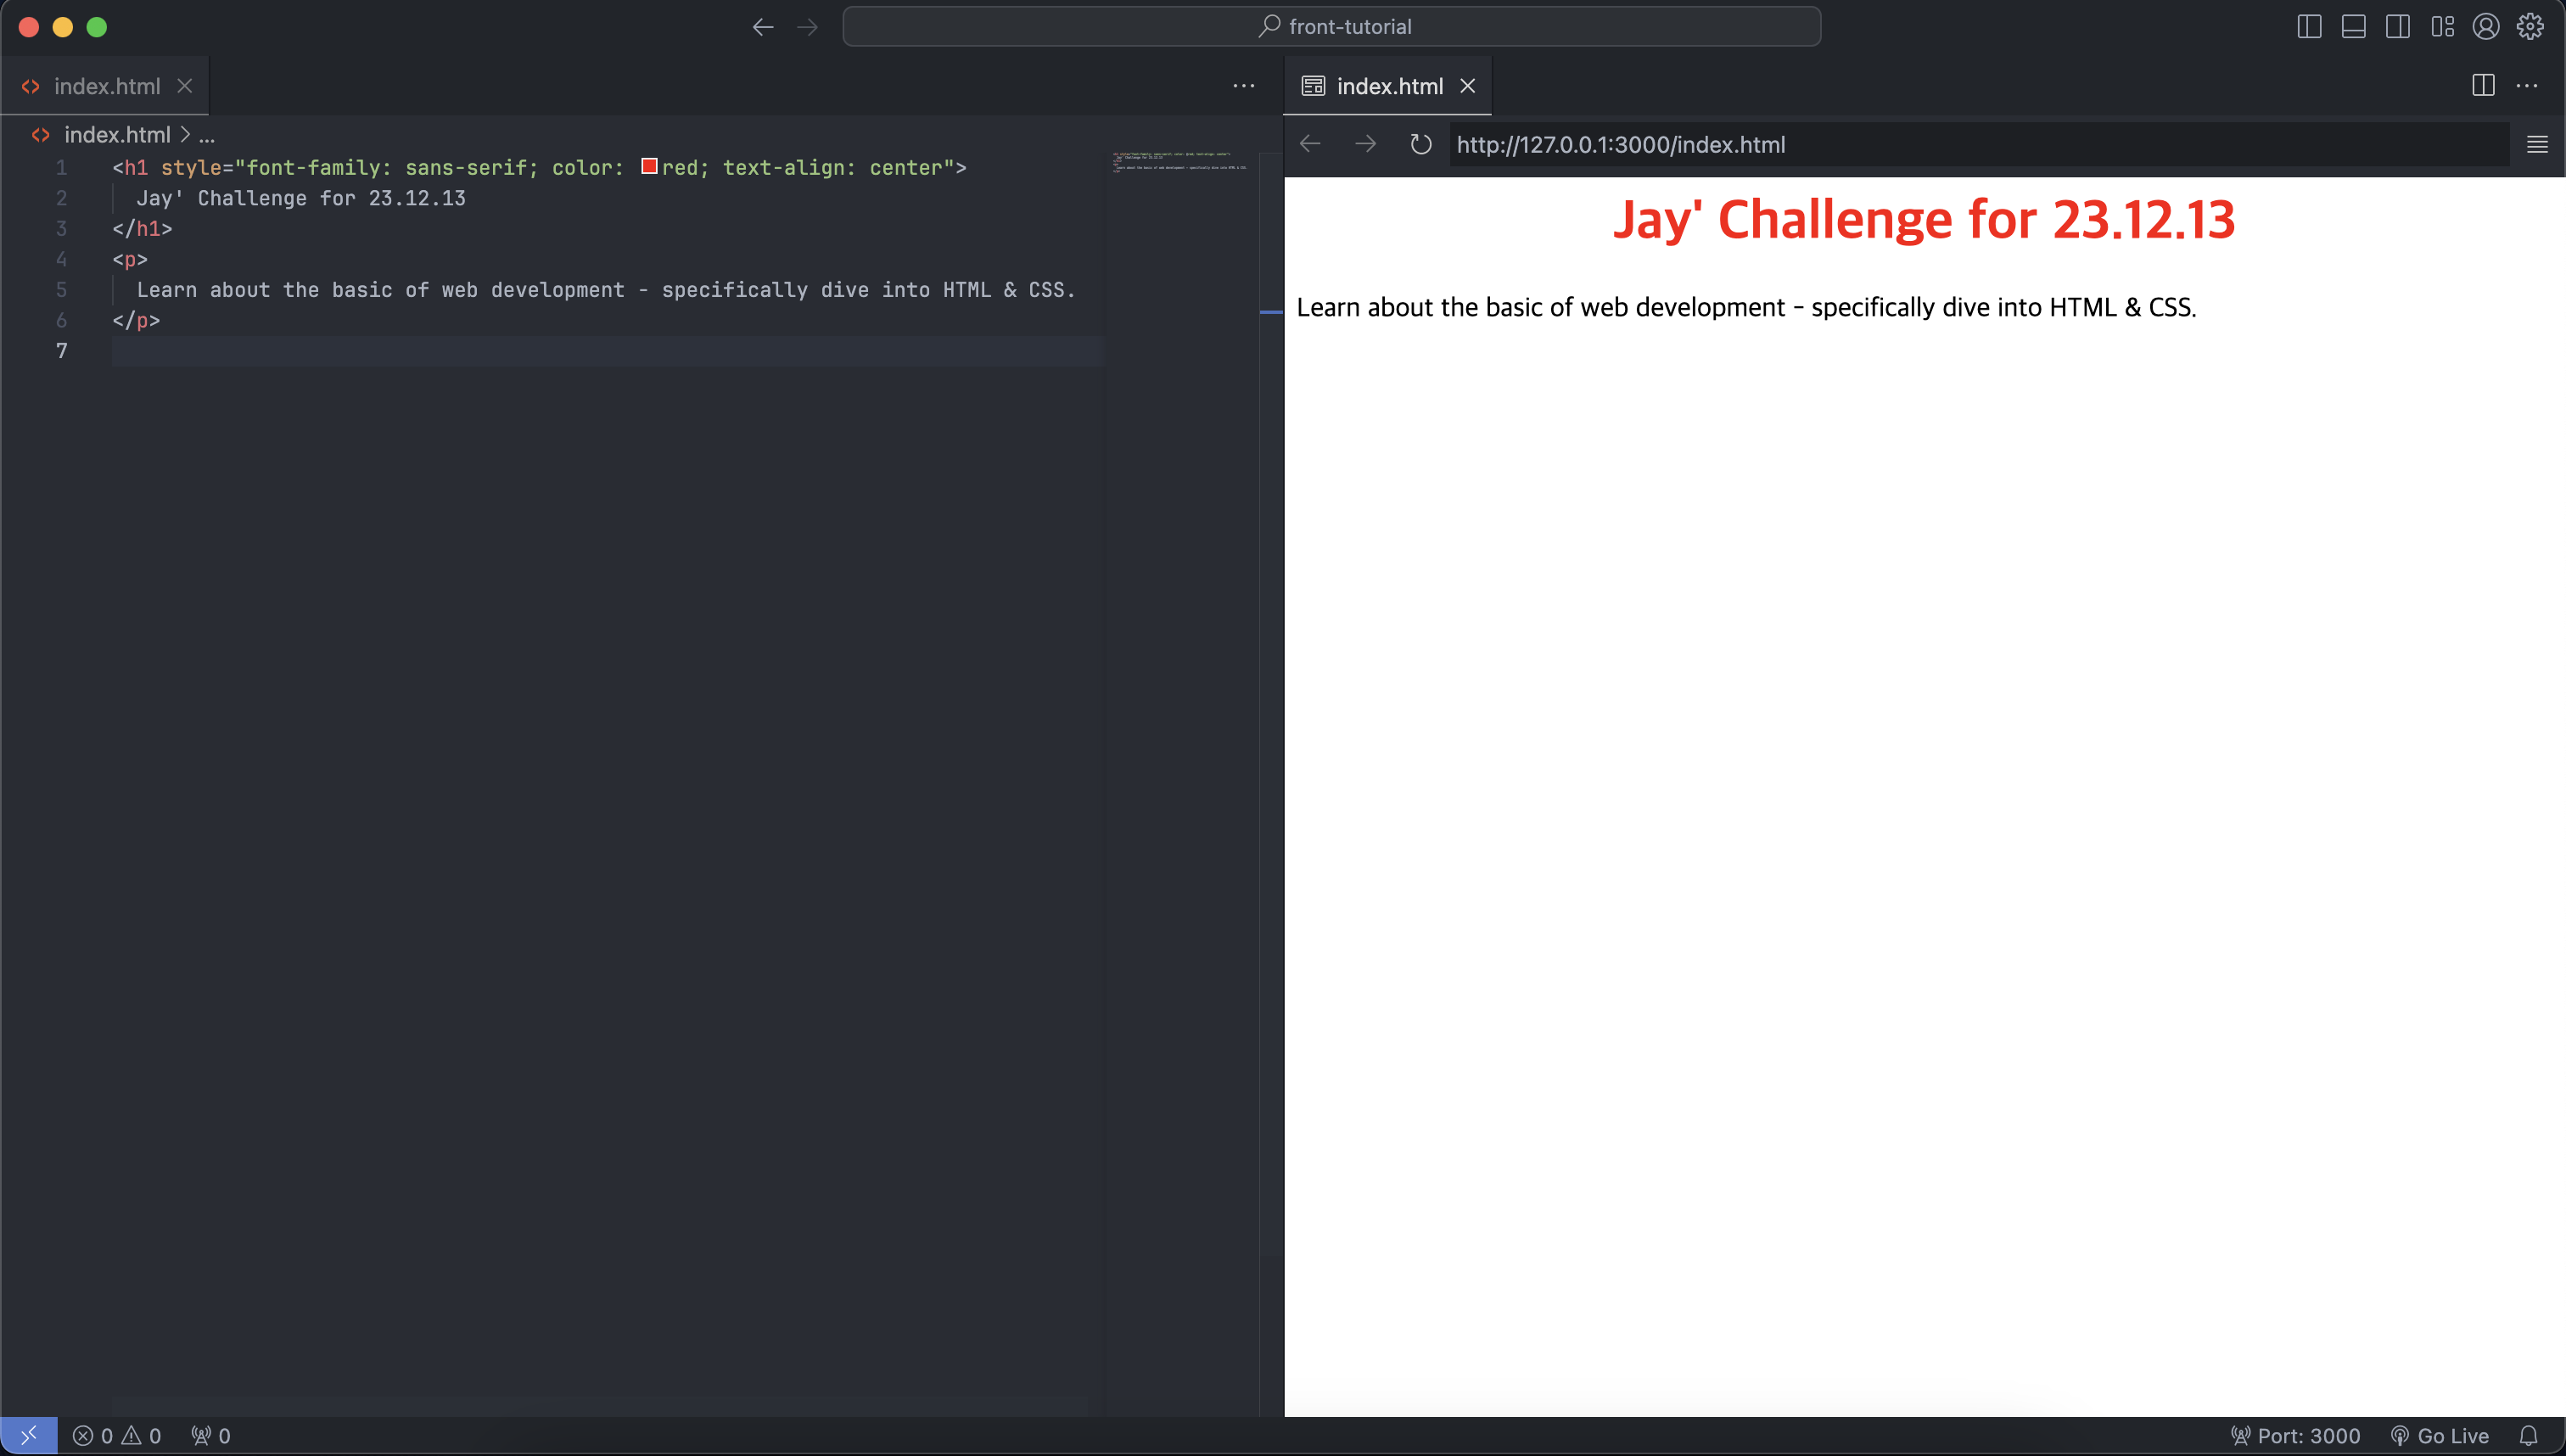Click Go Live in the status bar
Viewport: 2566px width, 1456px height.
tap(2440, 1436)
